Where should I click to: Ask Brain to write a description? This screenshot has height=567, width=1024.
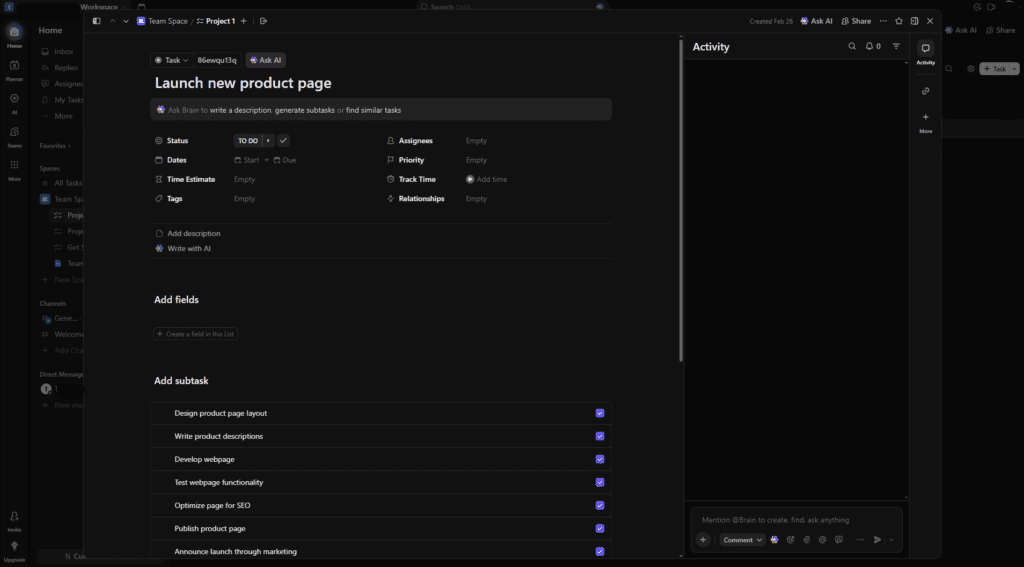[x=240, y=110]
